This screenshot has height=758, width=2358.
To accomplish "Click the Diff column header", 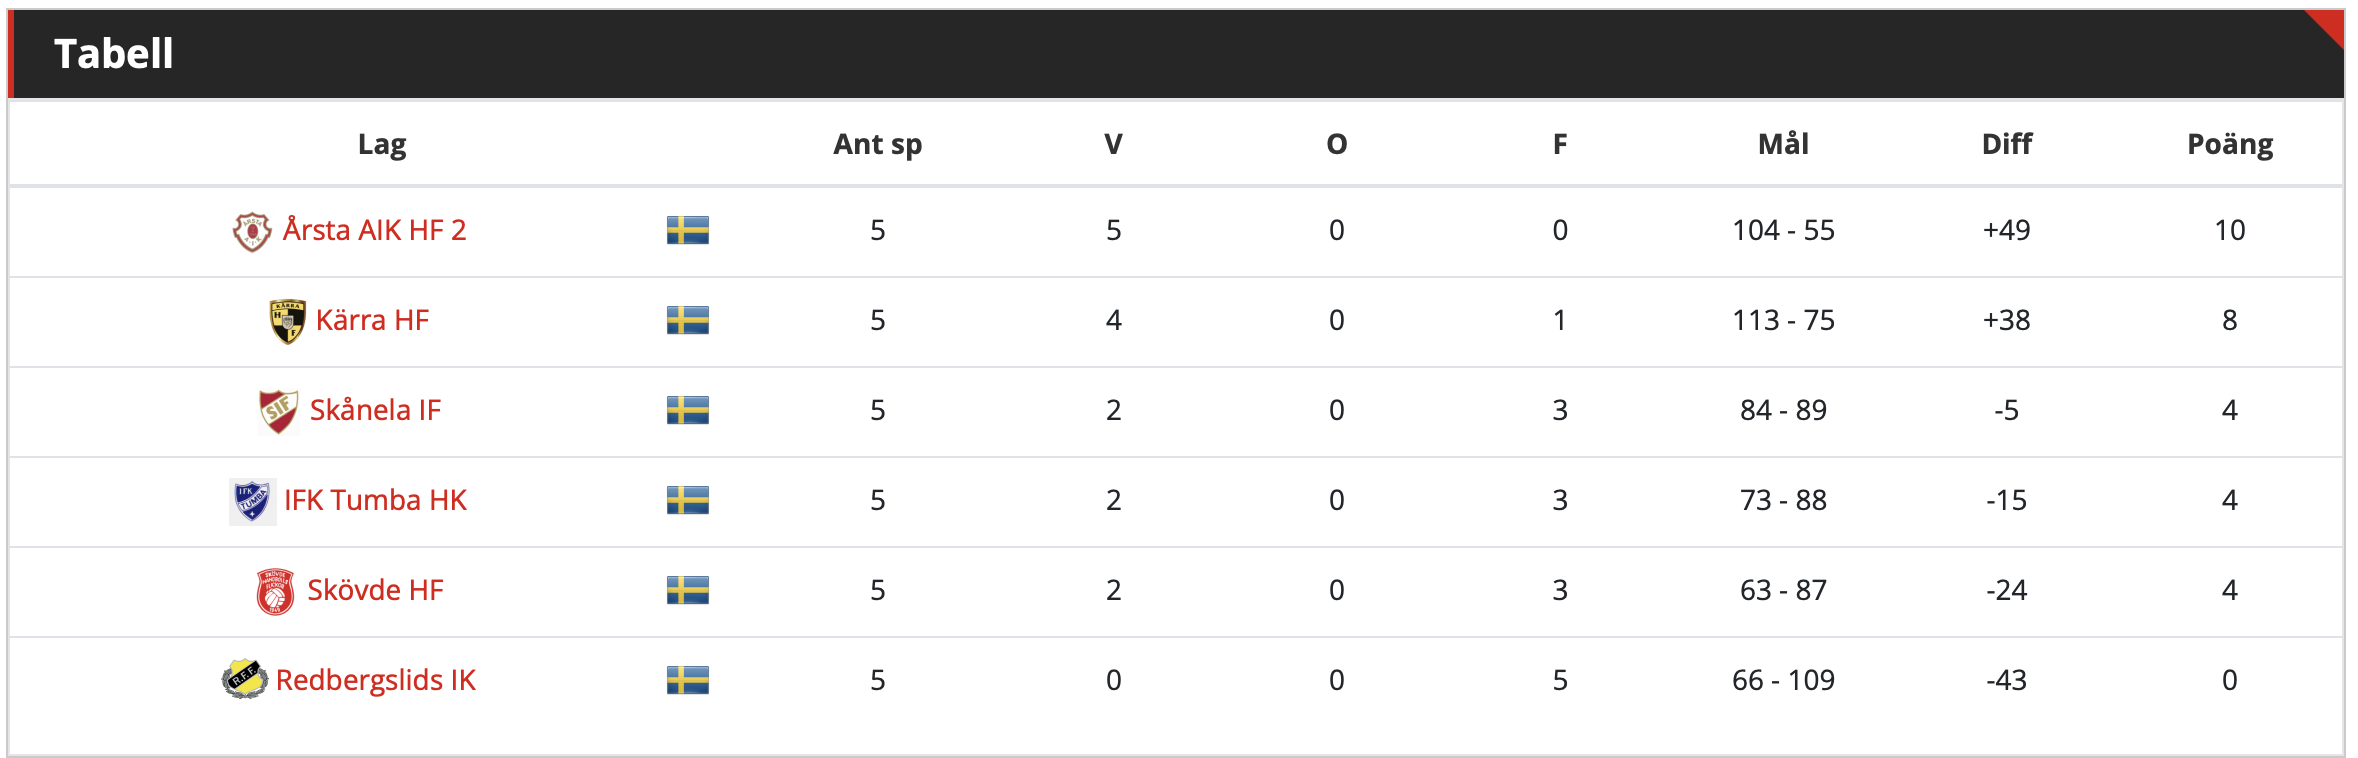I will [x=2007, y=144].
